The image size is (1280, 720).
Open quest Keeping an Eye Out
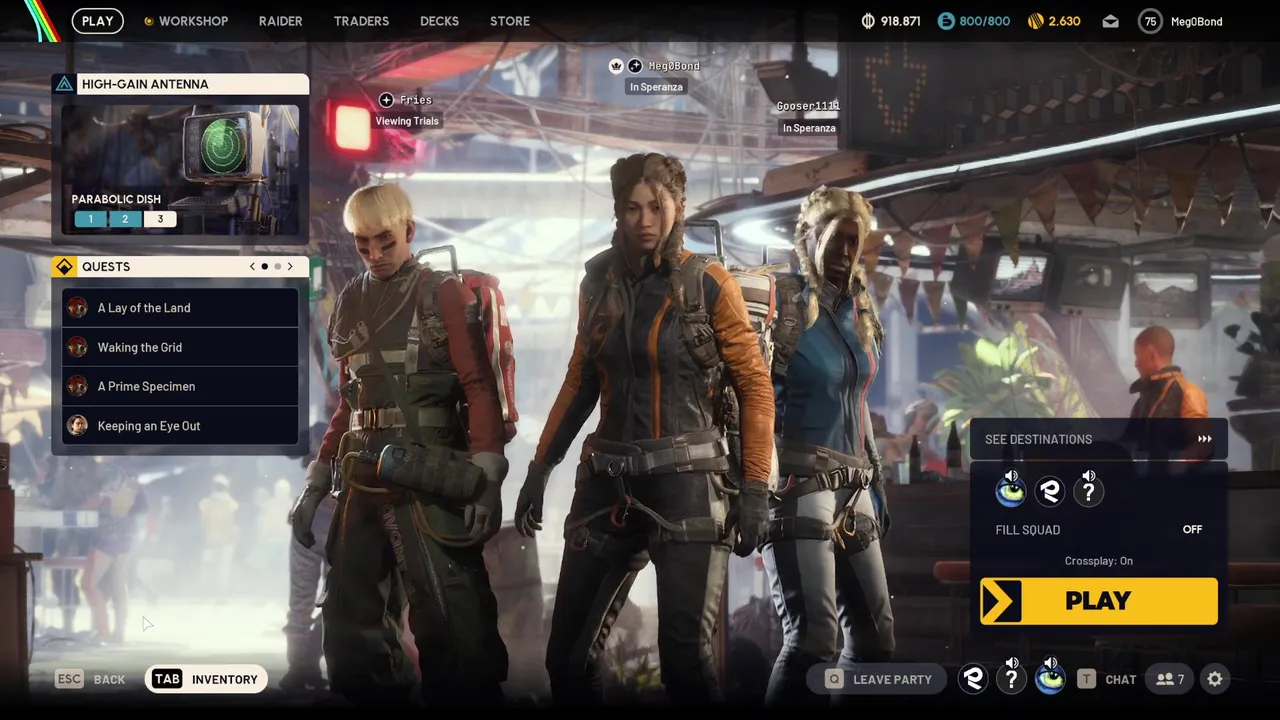[x=180, y=426]
